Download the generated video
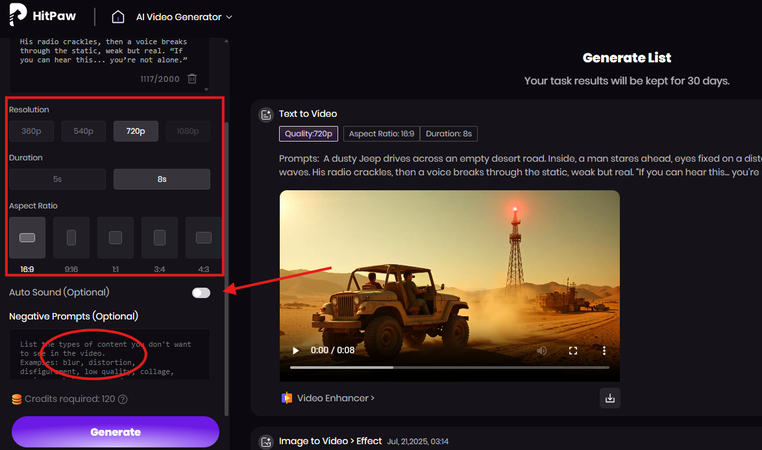This screenshot has width=762, height=450. [x=610, y=398]
